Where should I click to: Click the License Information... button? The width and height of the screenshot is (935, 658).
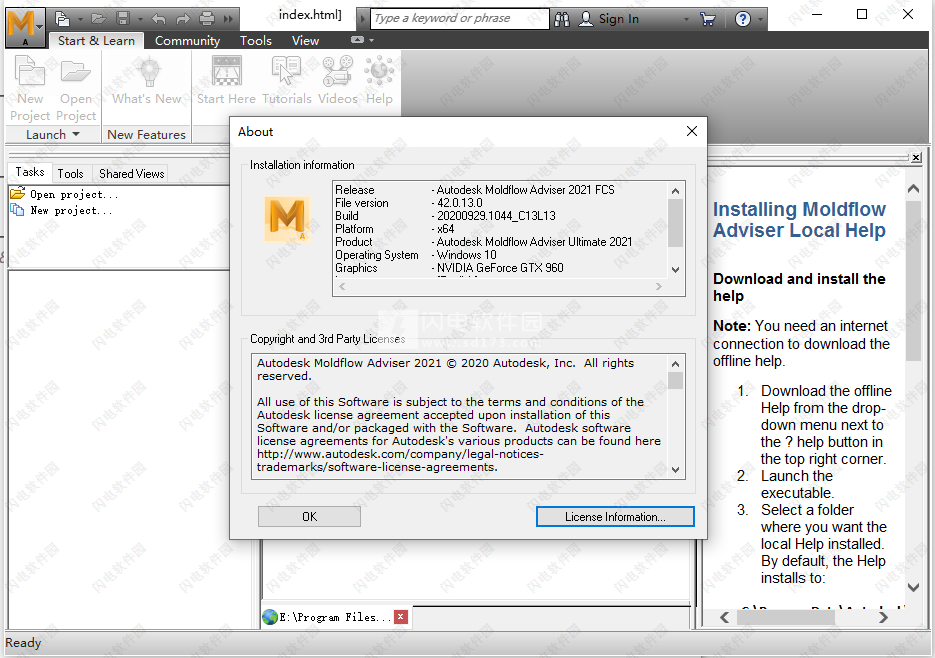pyautogui.click(x=615, y=517)
